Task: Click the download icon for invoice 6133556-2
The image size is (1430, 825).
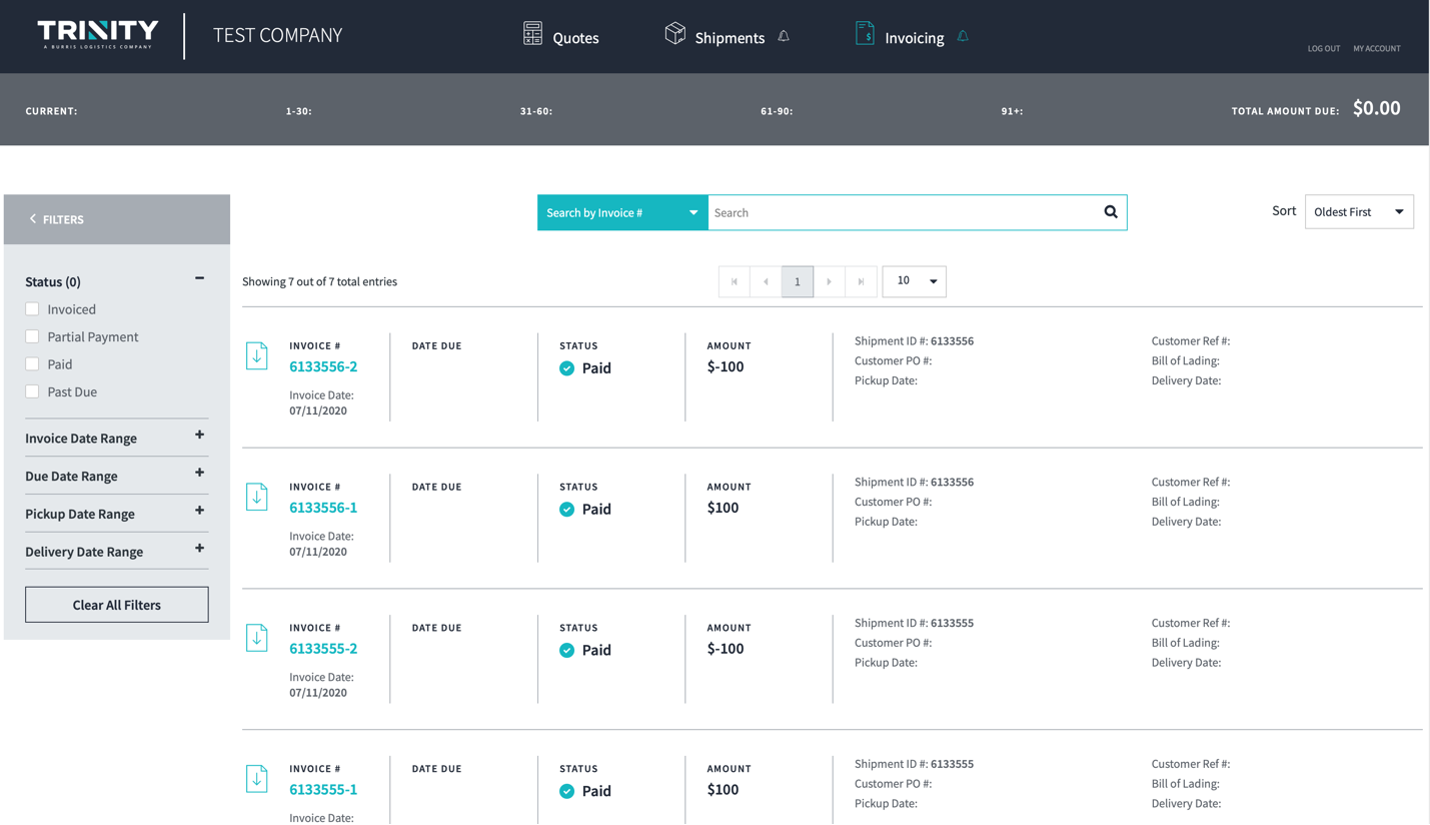Action: click(257, 356)
